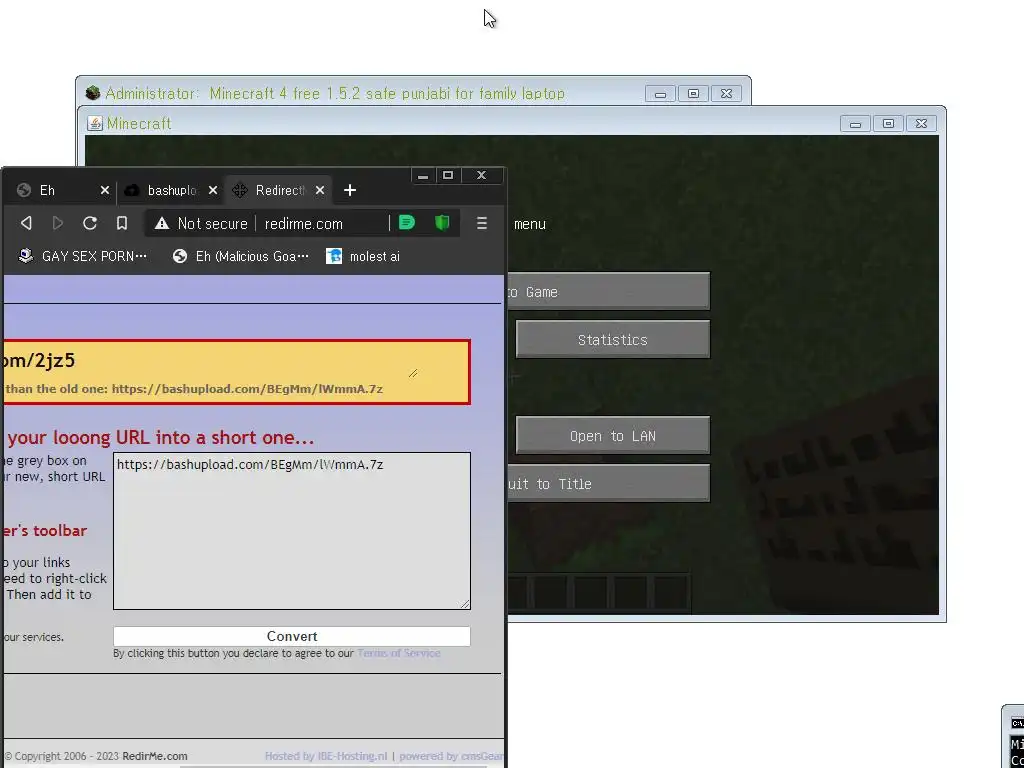Maximize the Minecraft window
The height and width of the screenshot is (768, 1024).
pyautogui.click(x=888, y=123)
